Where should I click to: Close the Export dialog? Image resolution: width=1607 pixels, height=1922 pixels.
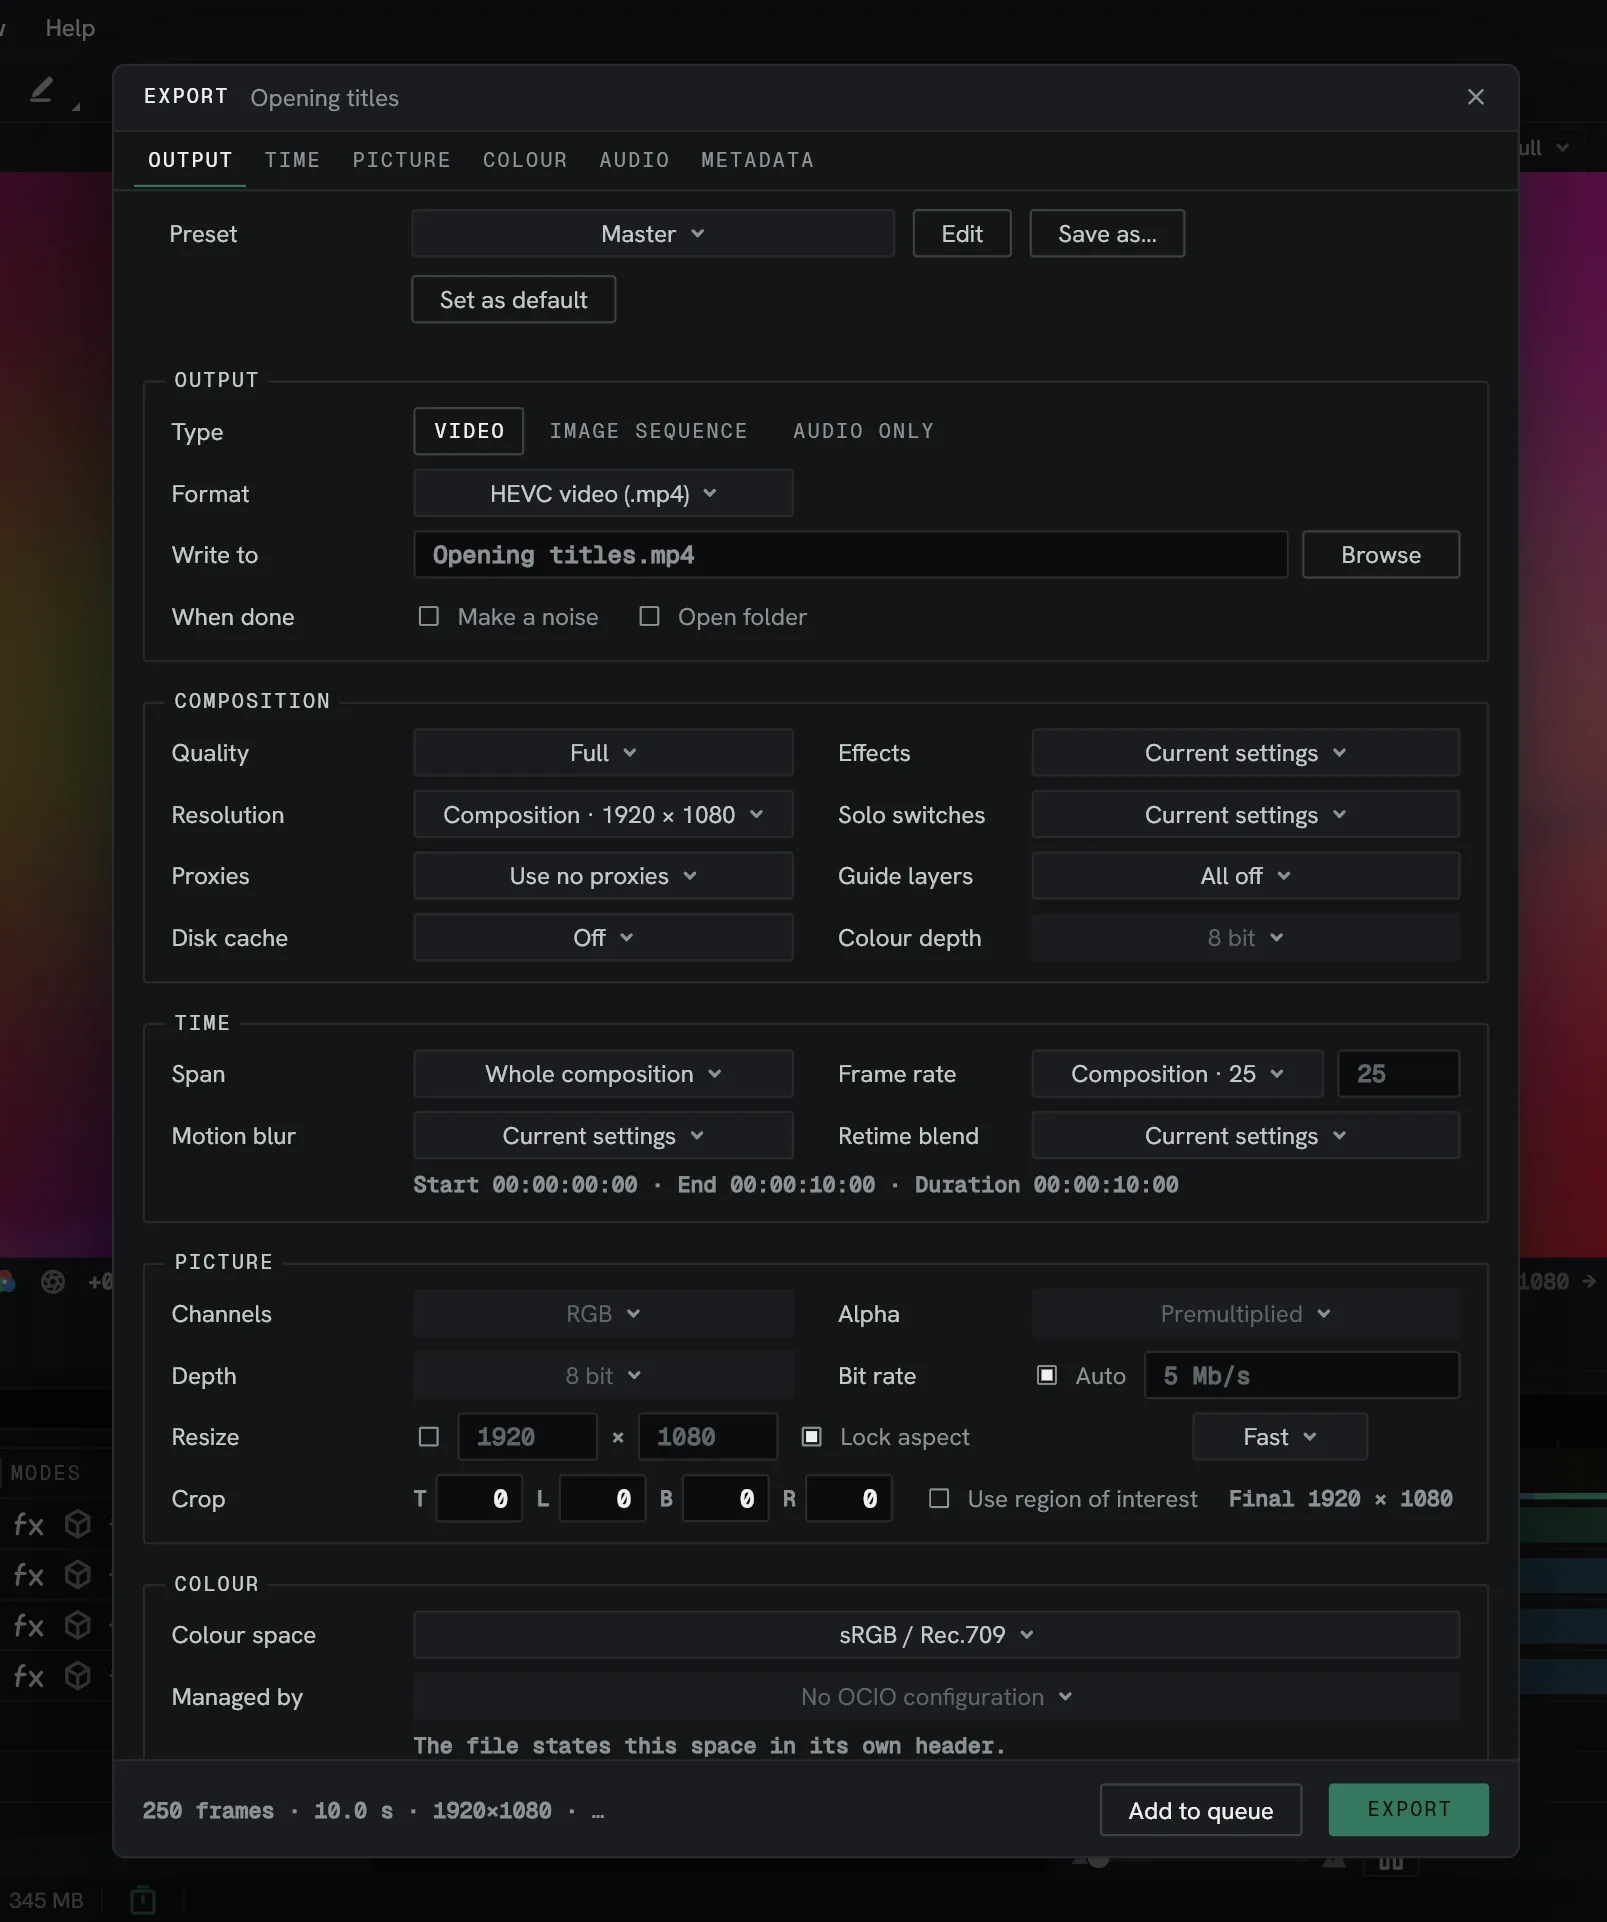(x=1475, y=97)
